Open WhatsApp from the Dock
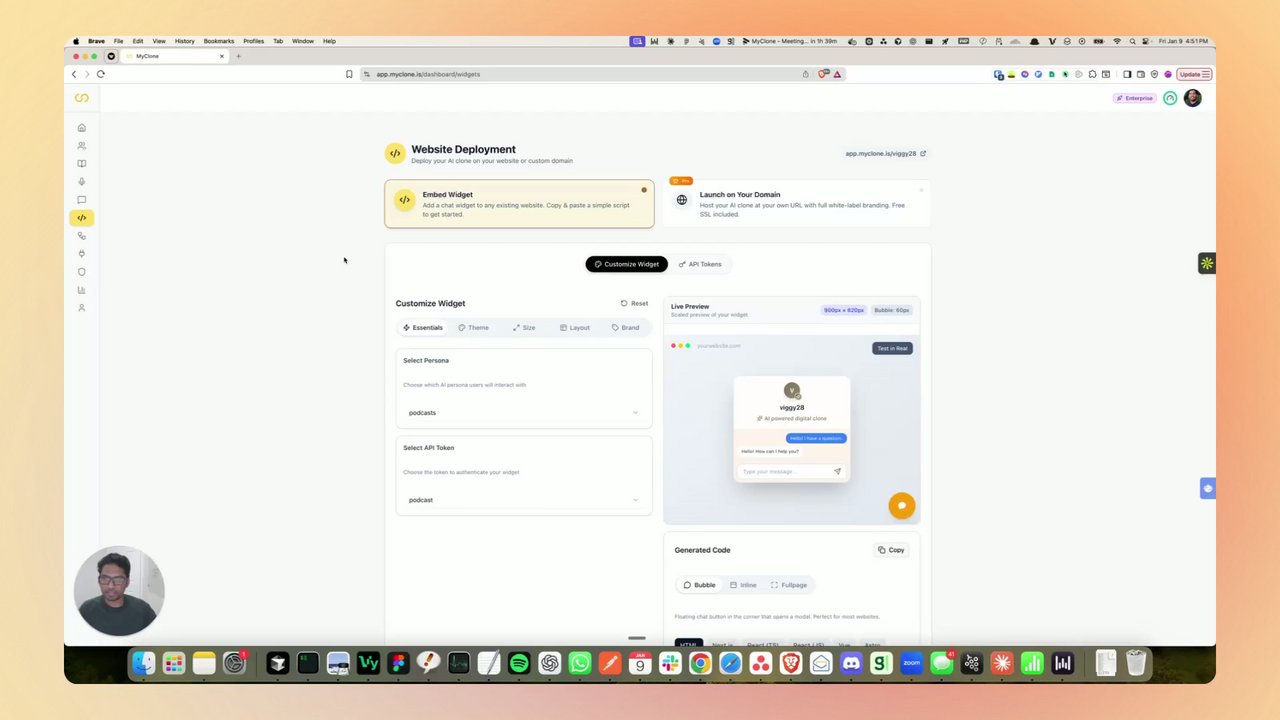This screenshot has height=720, width=1280. point(579,663)
